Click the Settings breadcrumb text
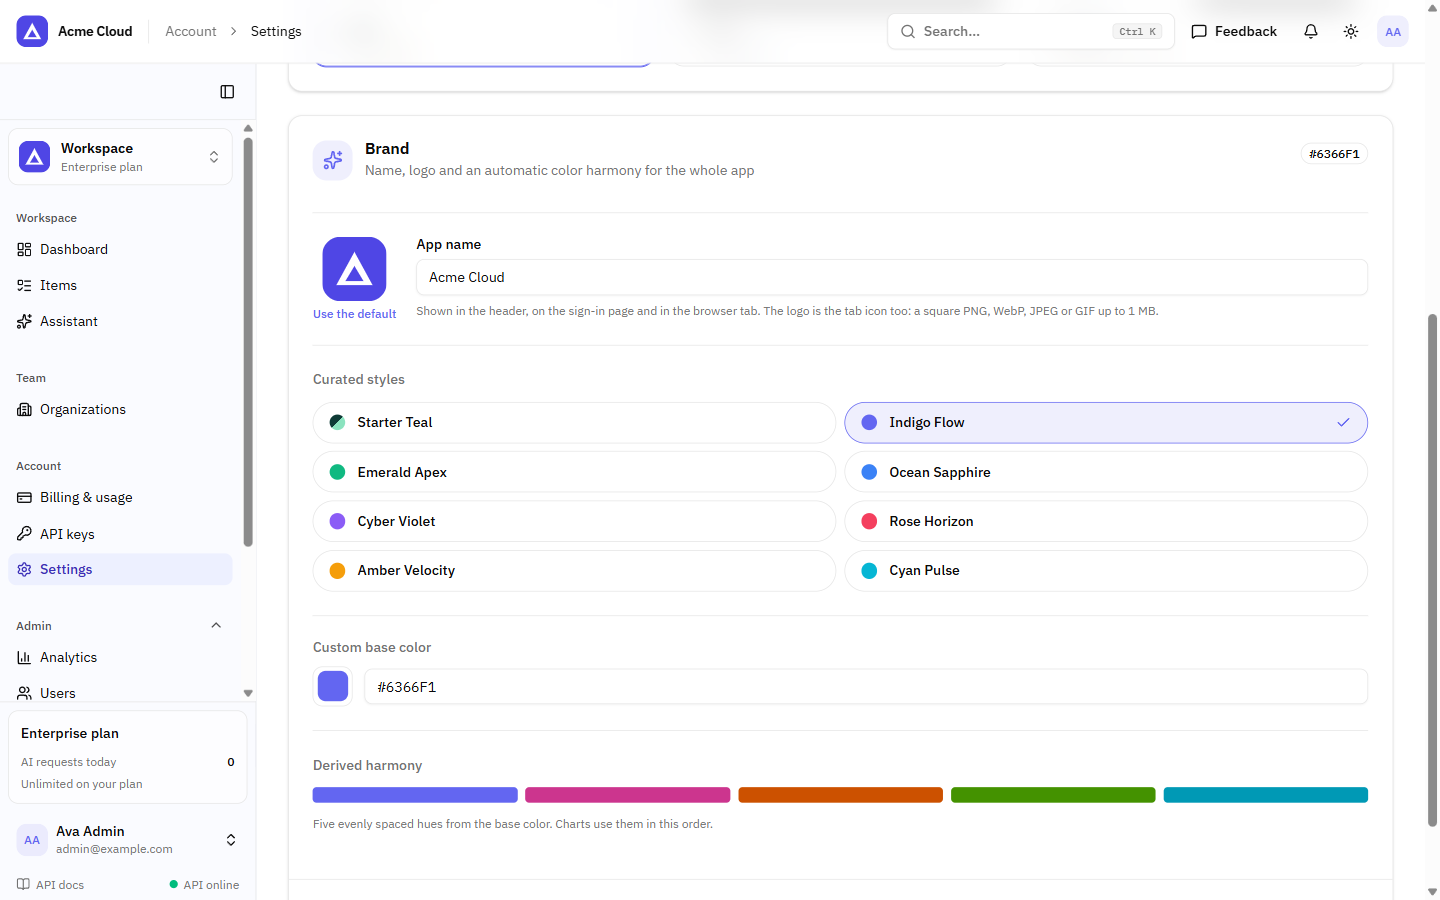This screenshot has height=900, width=1440. tap(276, 31)
